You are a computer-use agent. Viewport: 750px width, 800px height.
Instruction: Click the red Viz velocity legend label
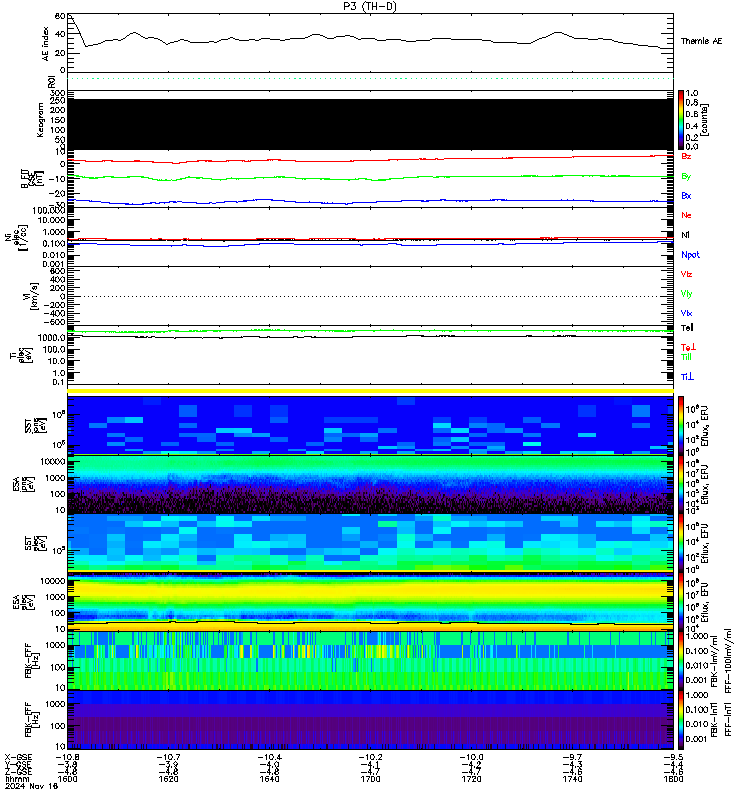(686, 274)
